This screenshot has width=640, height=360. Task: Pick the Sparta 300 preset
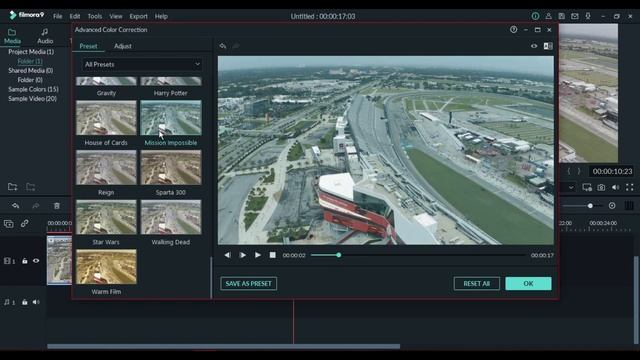click(x=171, y=167)
